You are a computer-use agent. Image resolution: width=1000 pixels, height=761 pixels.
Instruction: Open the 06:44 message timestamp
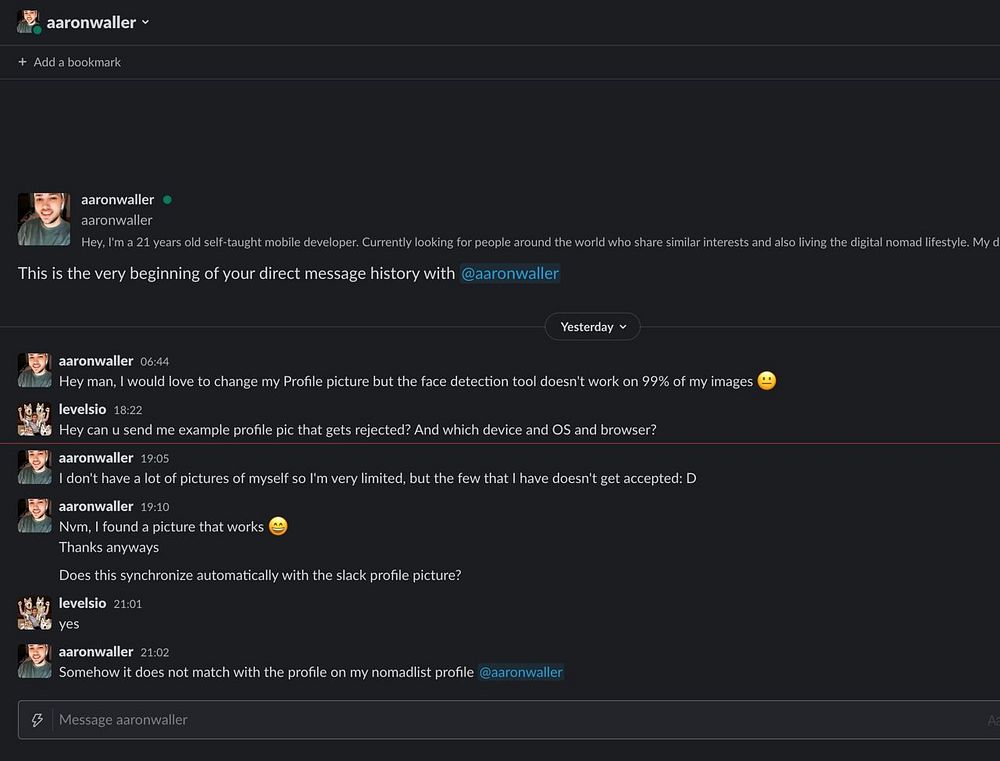pos(155,361)
